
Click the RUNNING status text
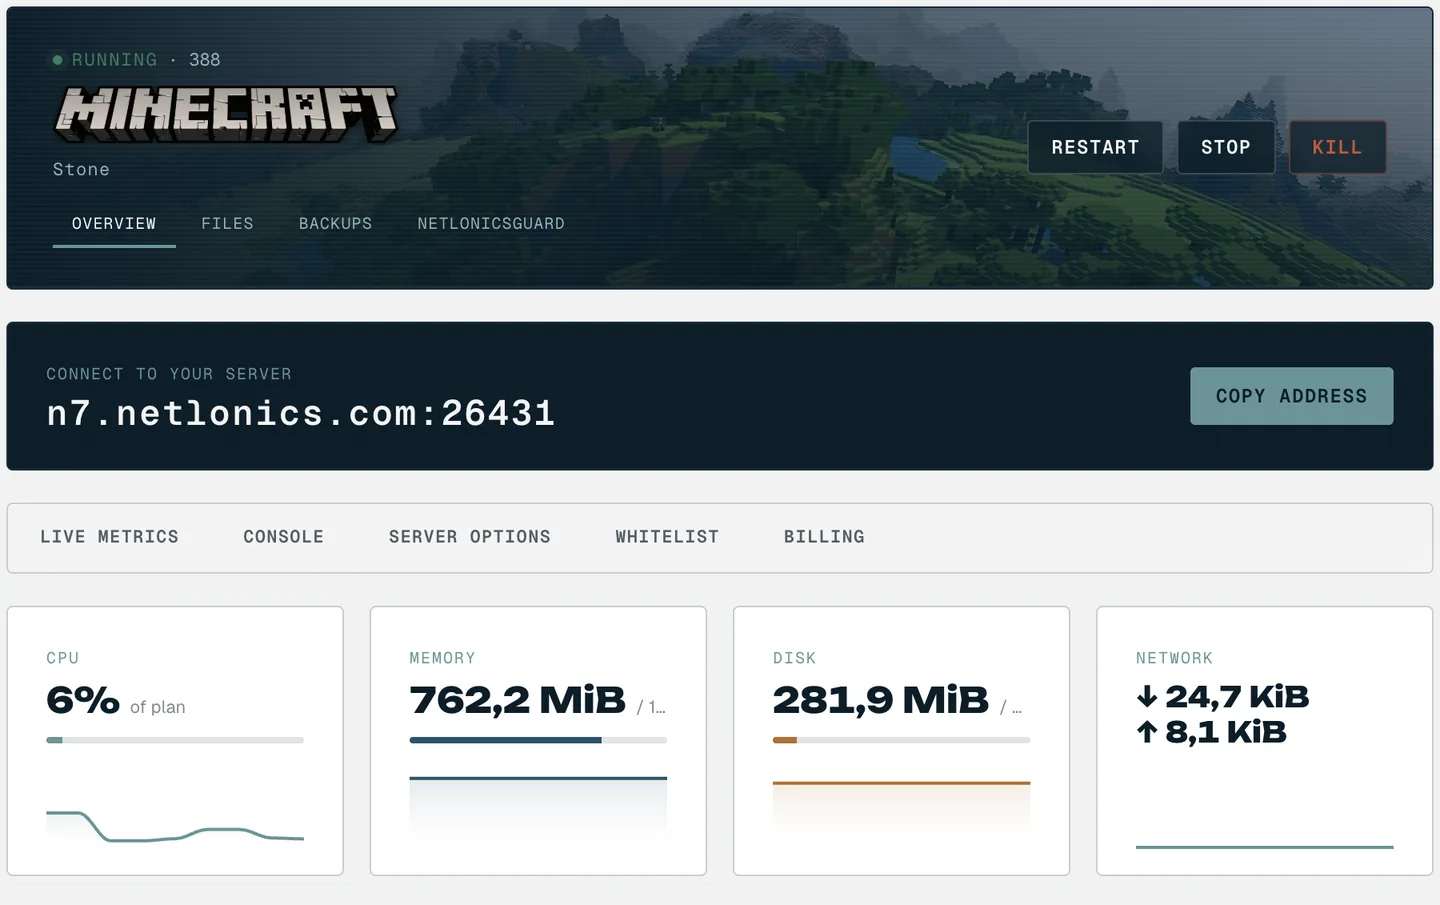pyautogui.click(x=114, y=60)
